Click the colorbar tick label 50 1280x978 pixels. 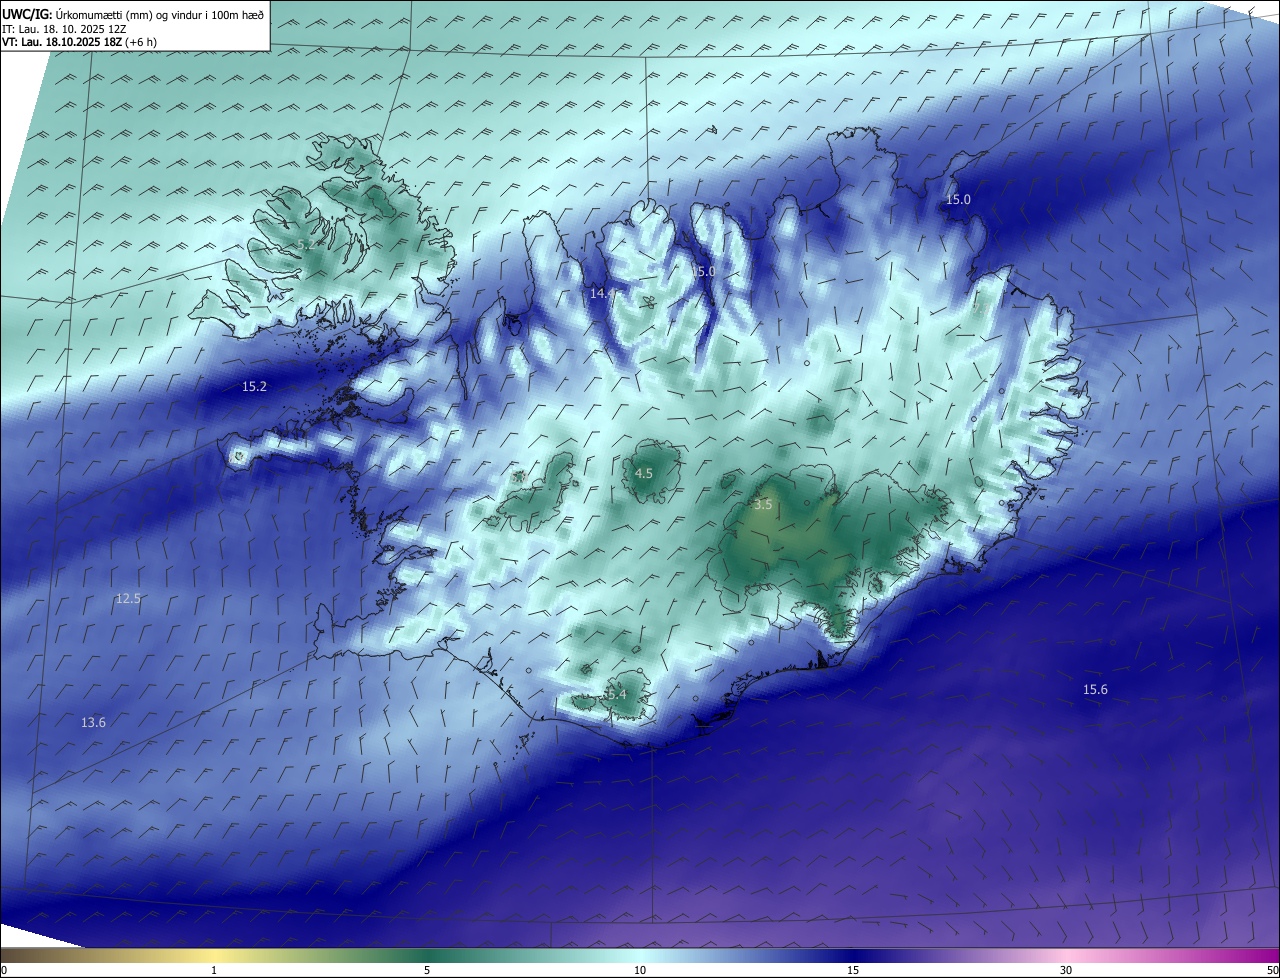click(1272, 970)
